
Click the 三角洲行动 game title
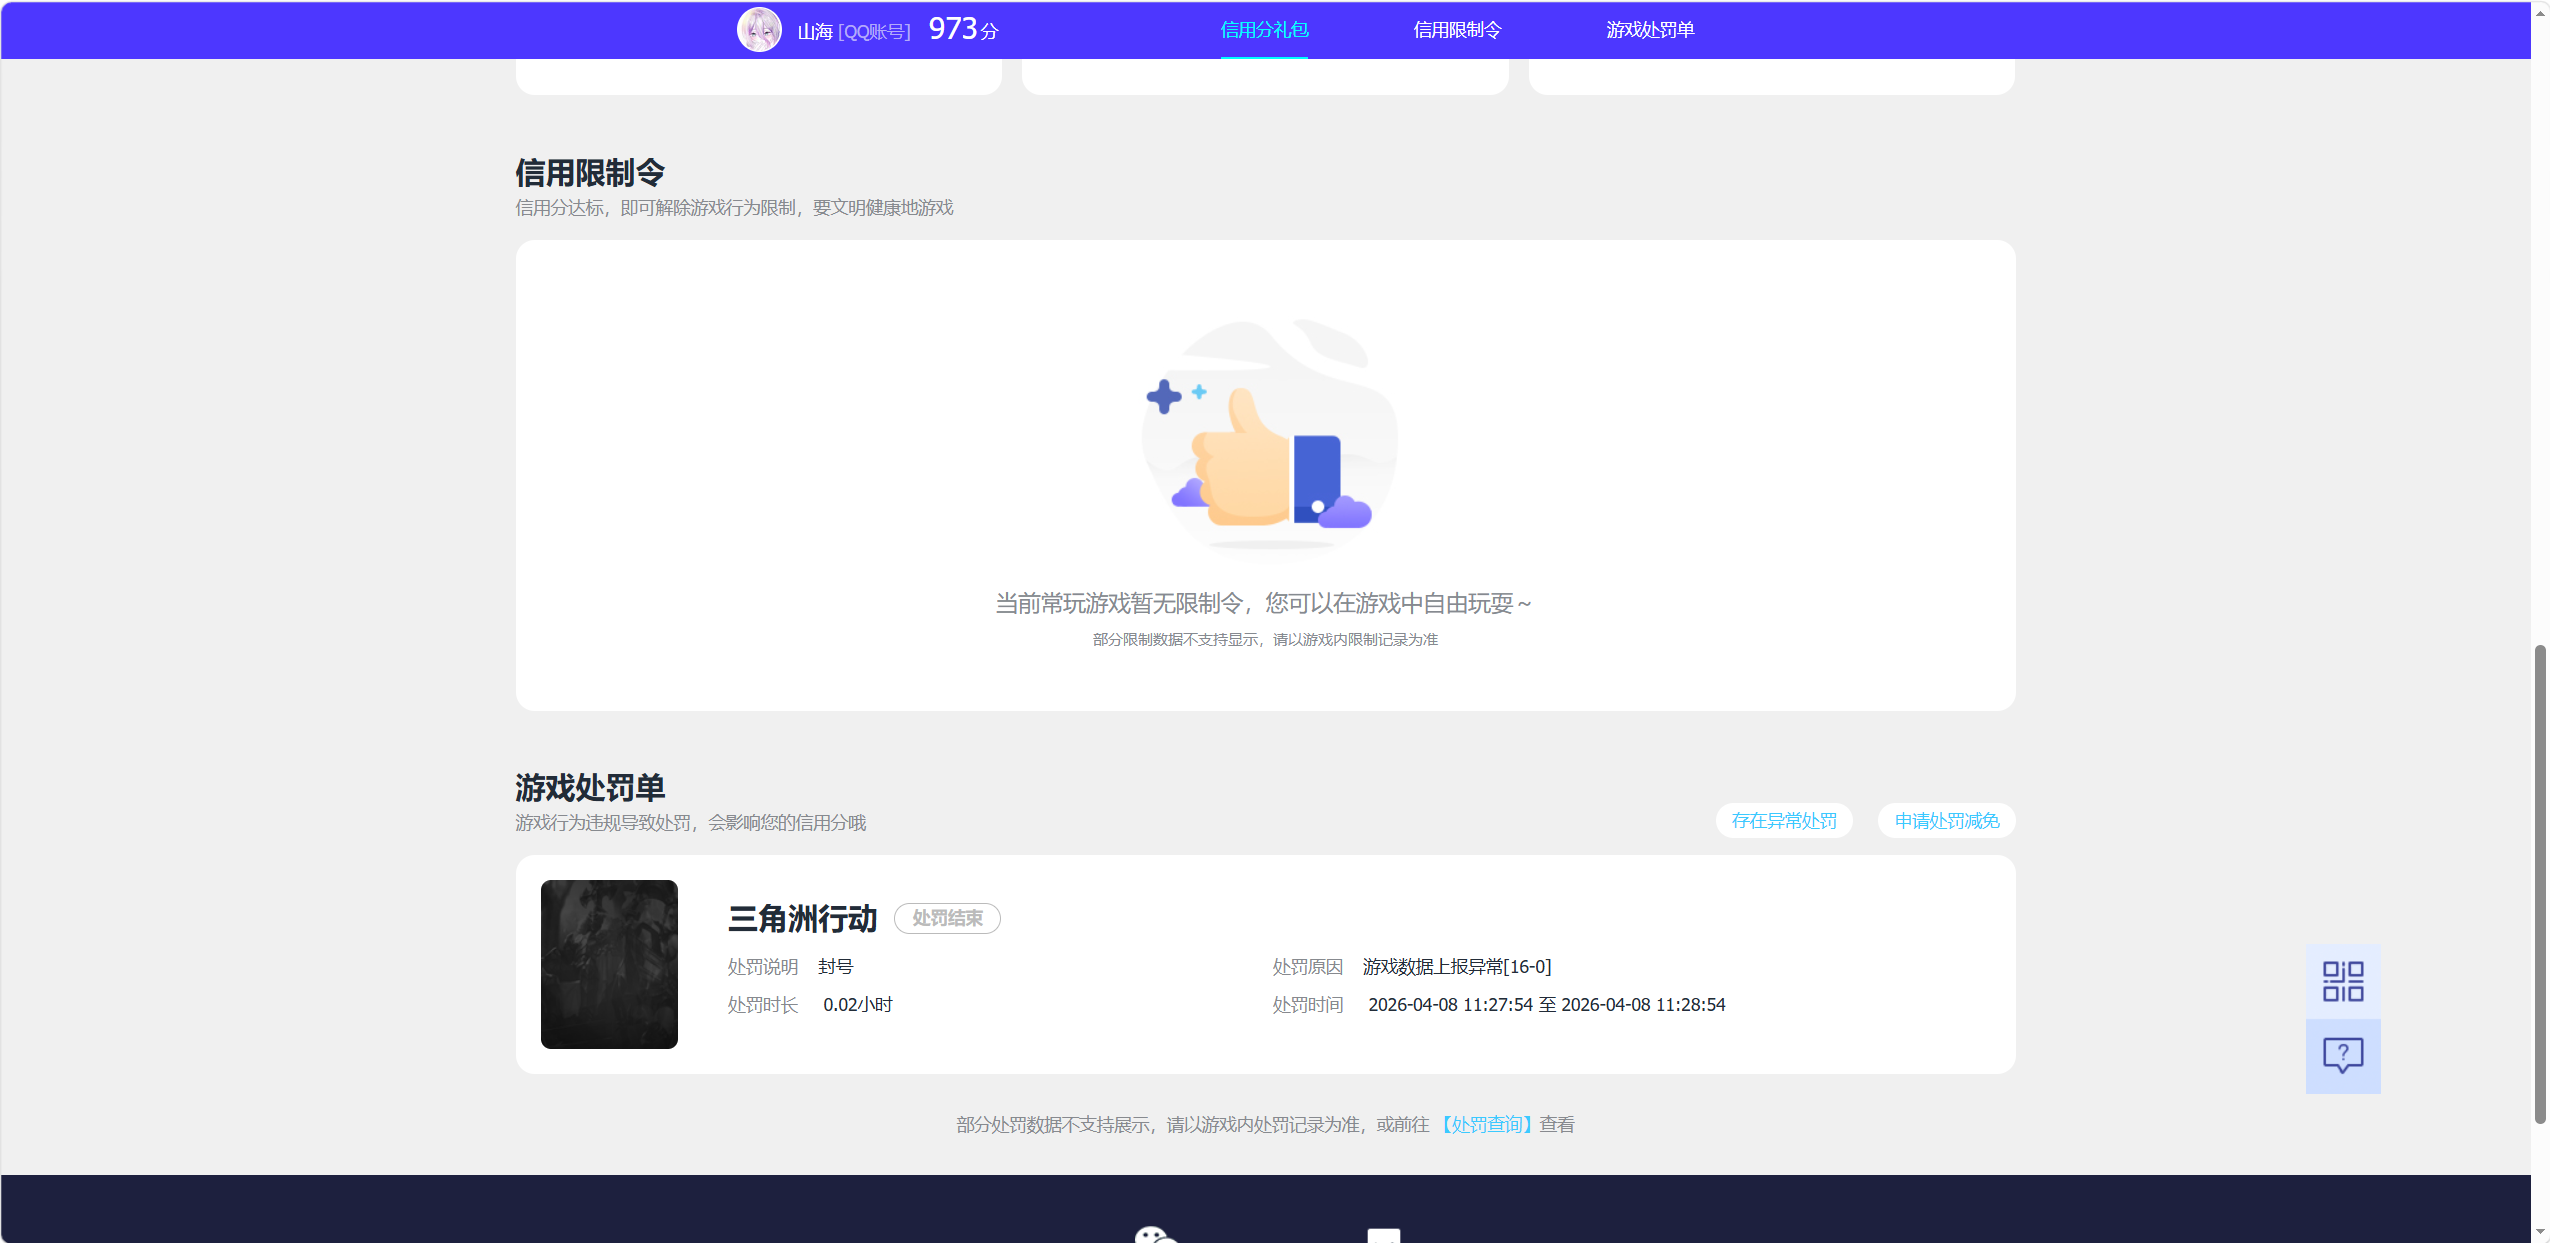pos(802,918)
